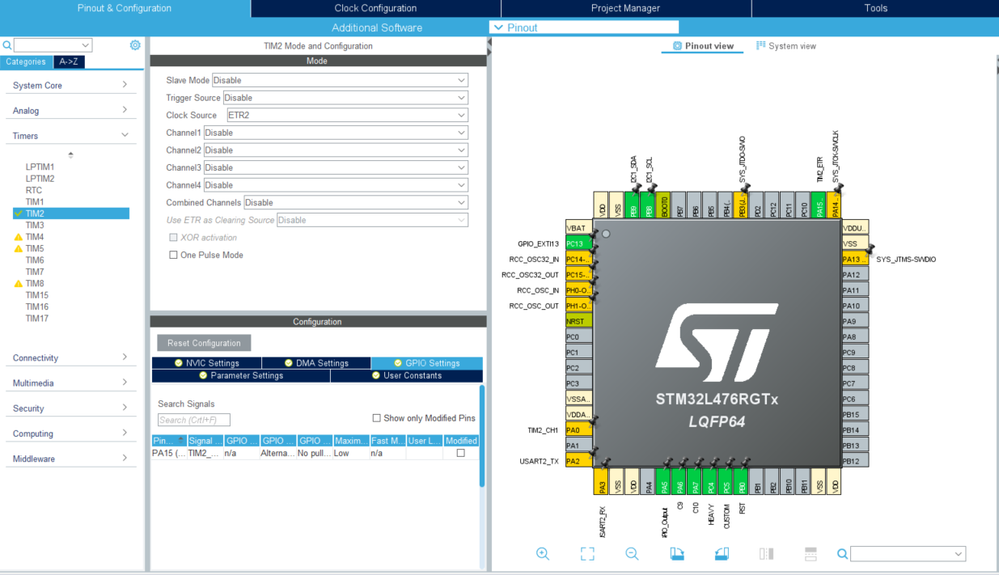Zoom out of the chip view
Viewport: 999px width, 575px height.
pos(631,553)
